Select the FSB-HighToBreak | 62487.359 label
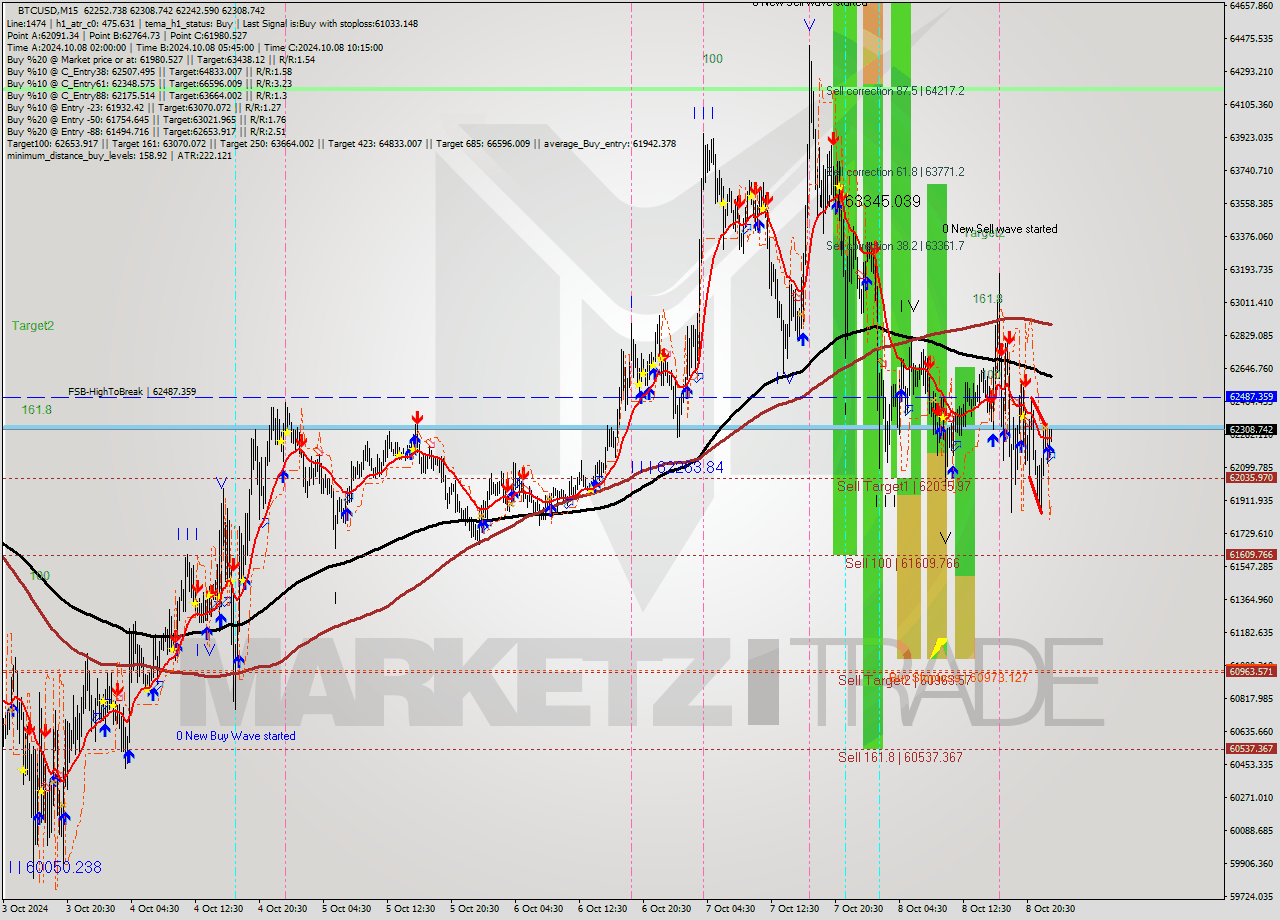 tap(132, 392)
